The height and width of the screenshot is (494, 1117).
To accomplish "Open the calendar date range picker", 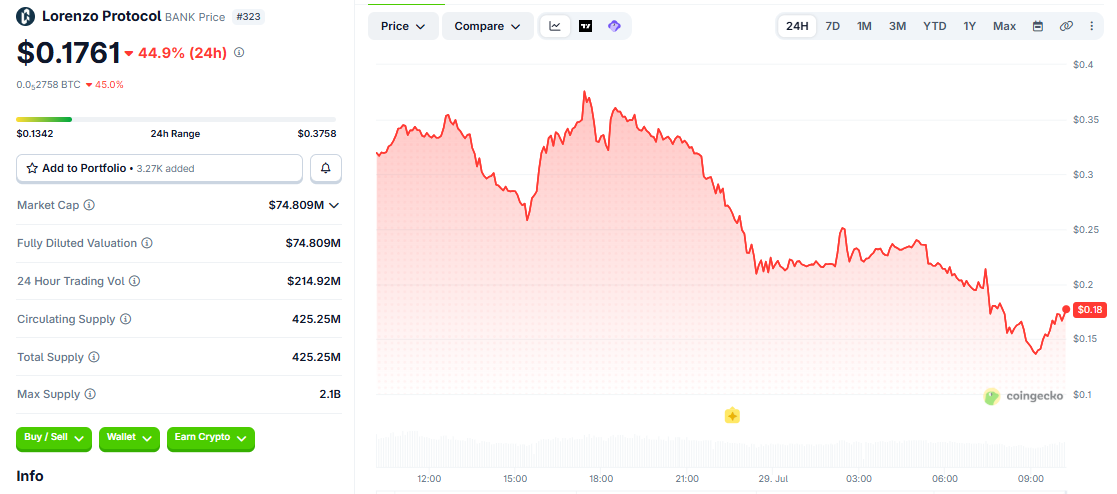I will coord(1038,26).
